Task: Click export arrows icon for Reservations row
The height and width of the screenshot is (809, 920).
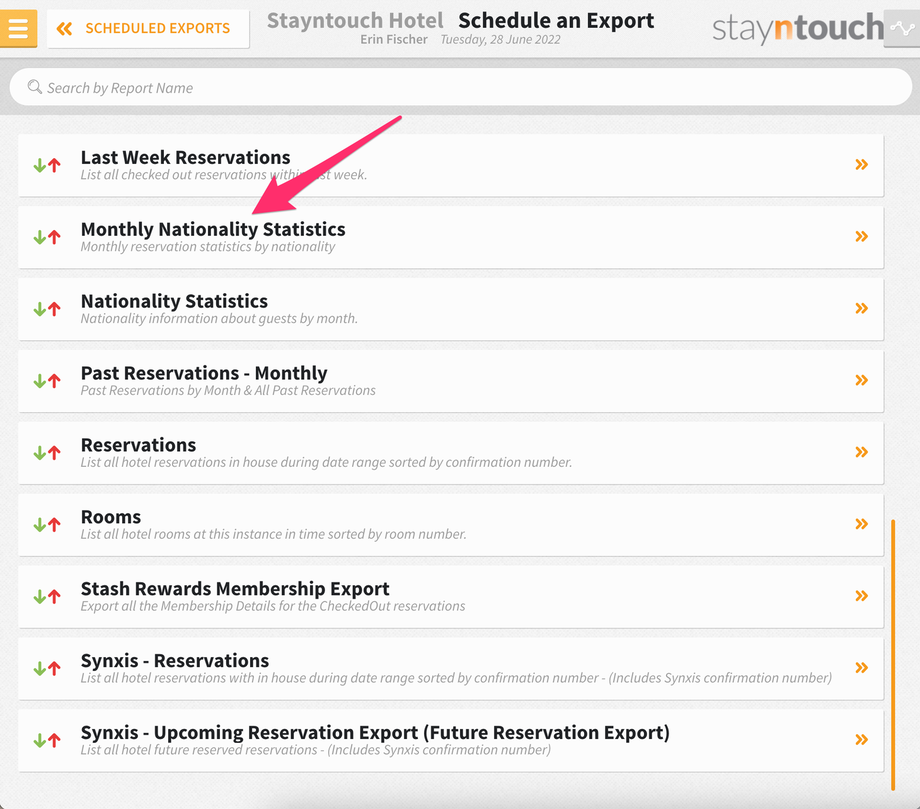Action: pos(47,453)
